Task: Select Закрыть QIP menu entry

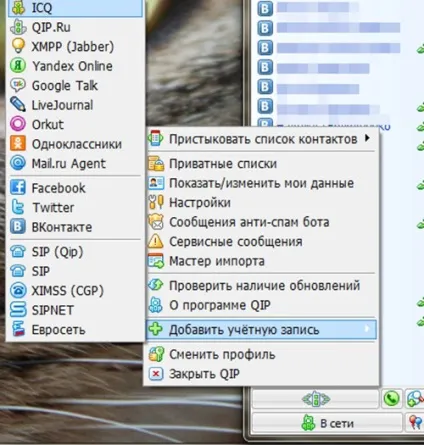Action: coord(262,374)
